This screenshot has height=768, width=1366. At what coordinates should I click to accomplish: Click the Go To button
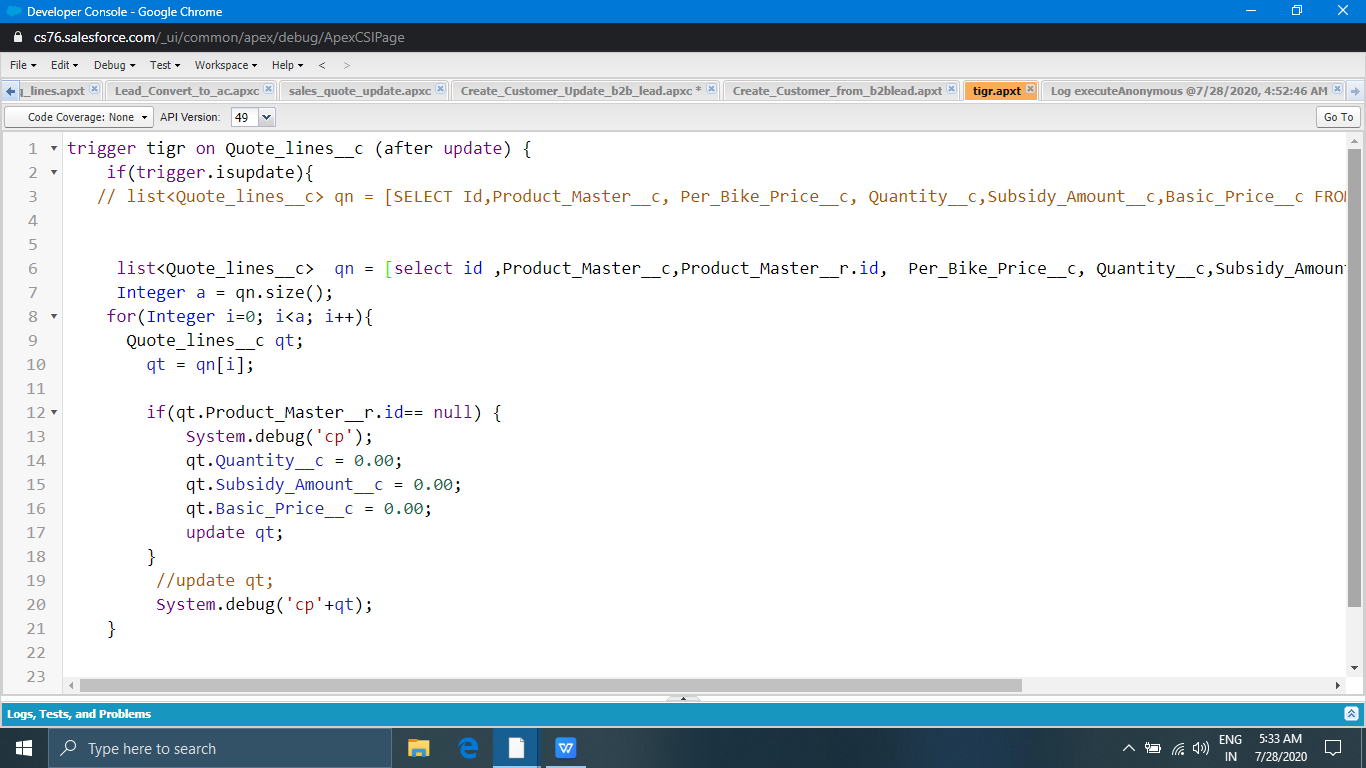pos(1338,117)
